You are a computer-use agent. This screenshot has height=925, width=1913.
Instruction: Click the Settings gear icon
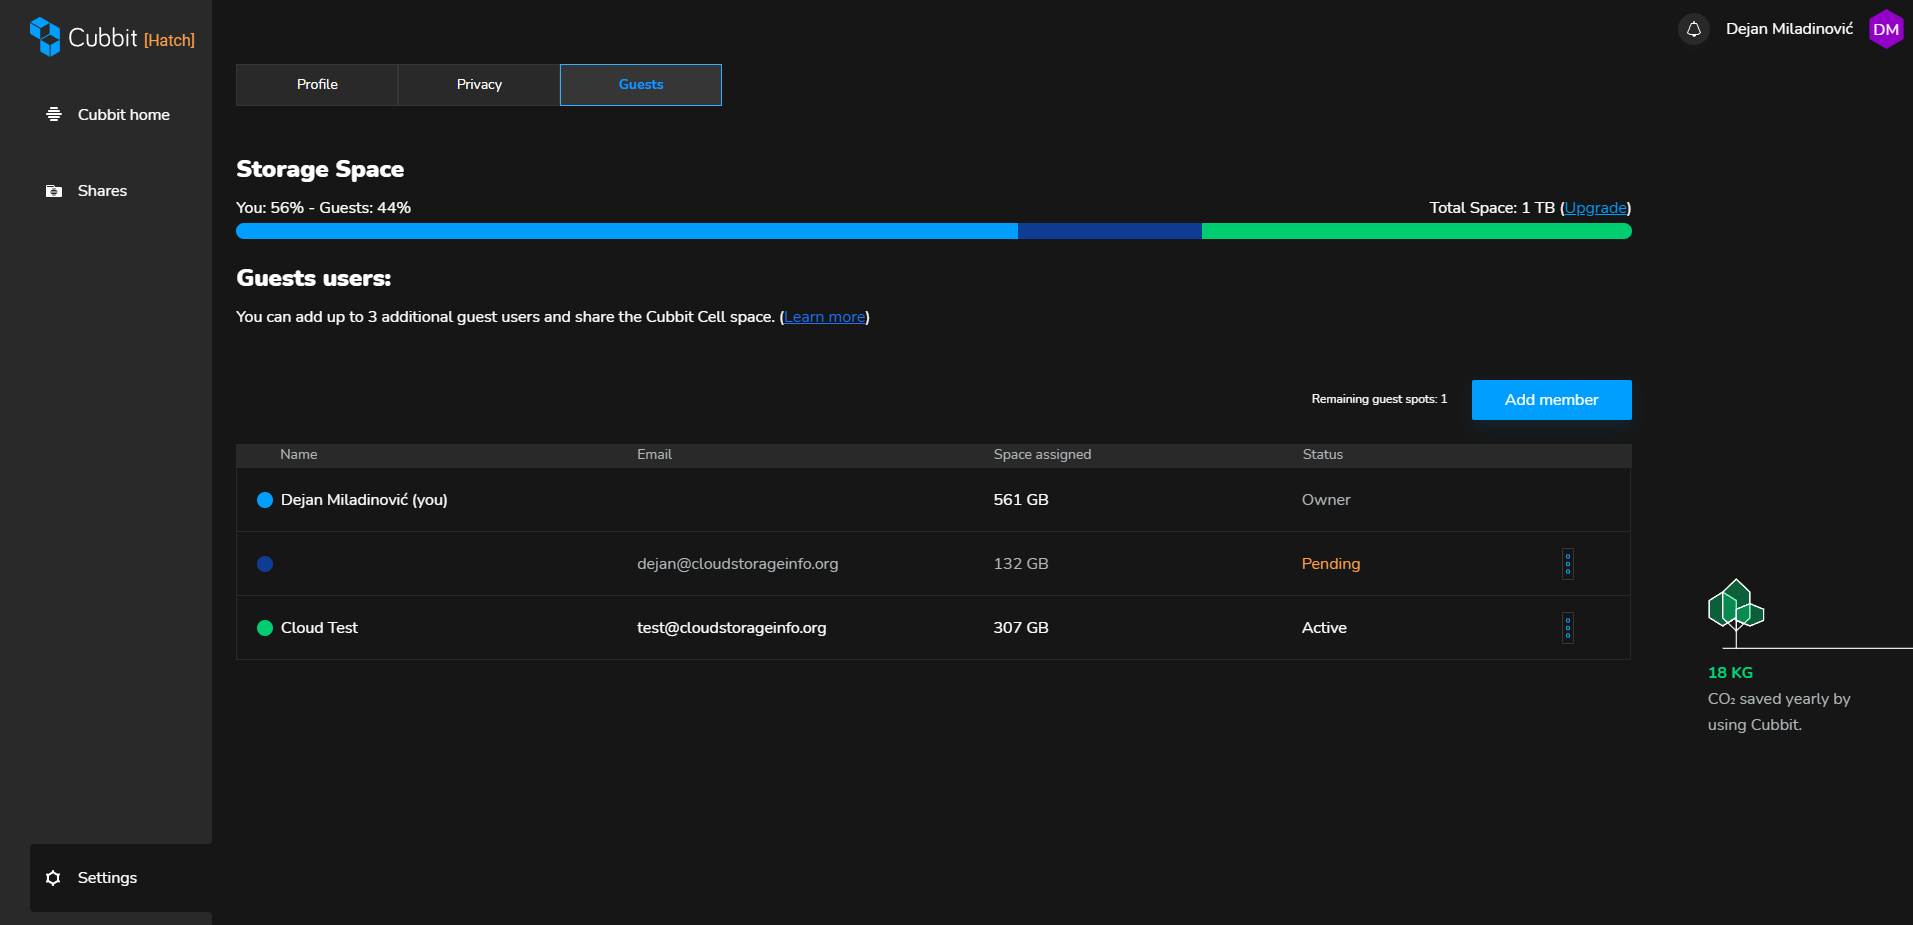click(x=54, y=878)
